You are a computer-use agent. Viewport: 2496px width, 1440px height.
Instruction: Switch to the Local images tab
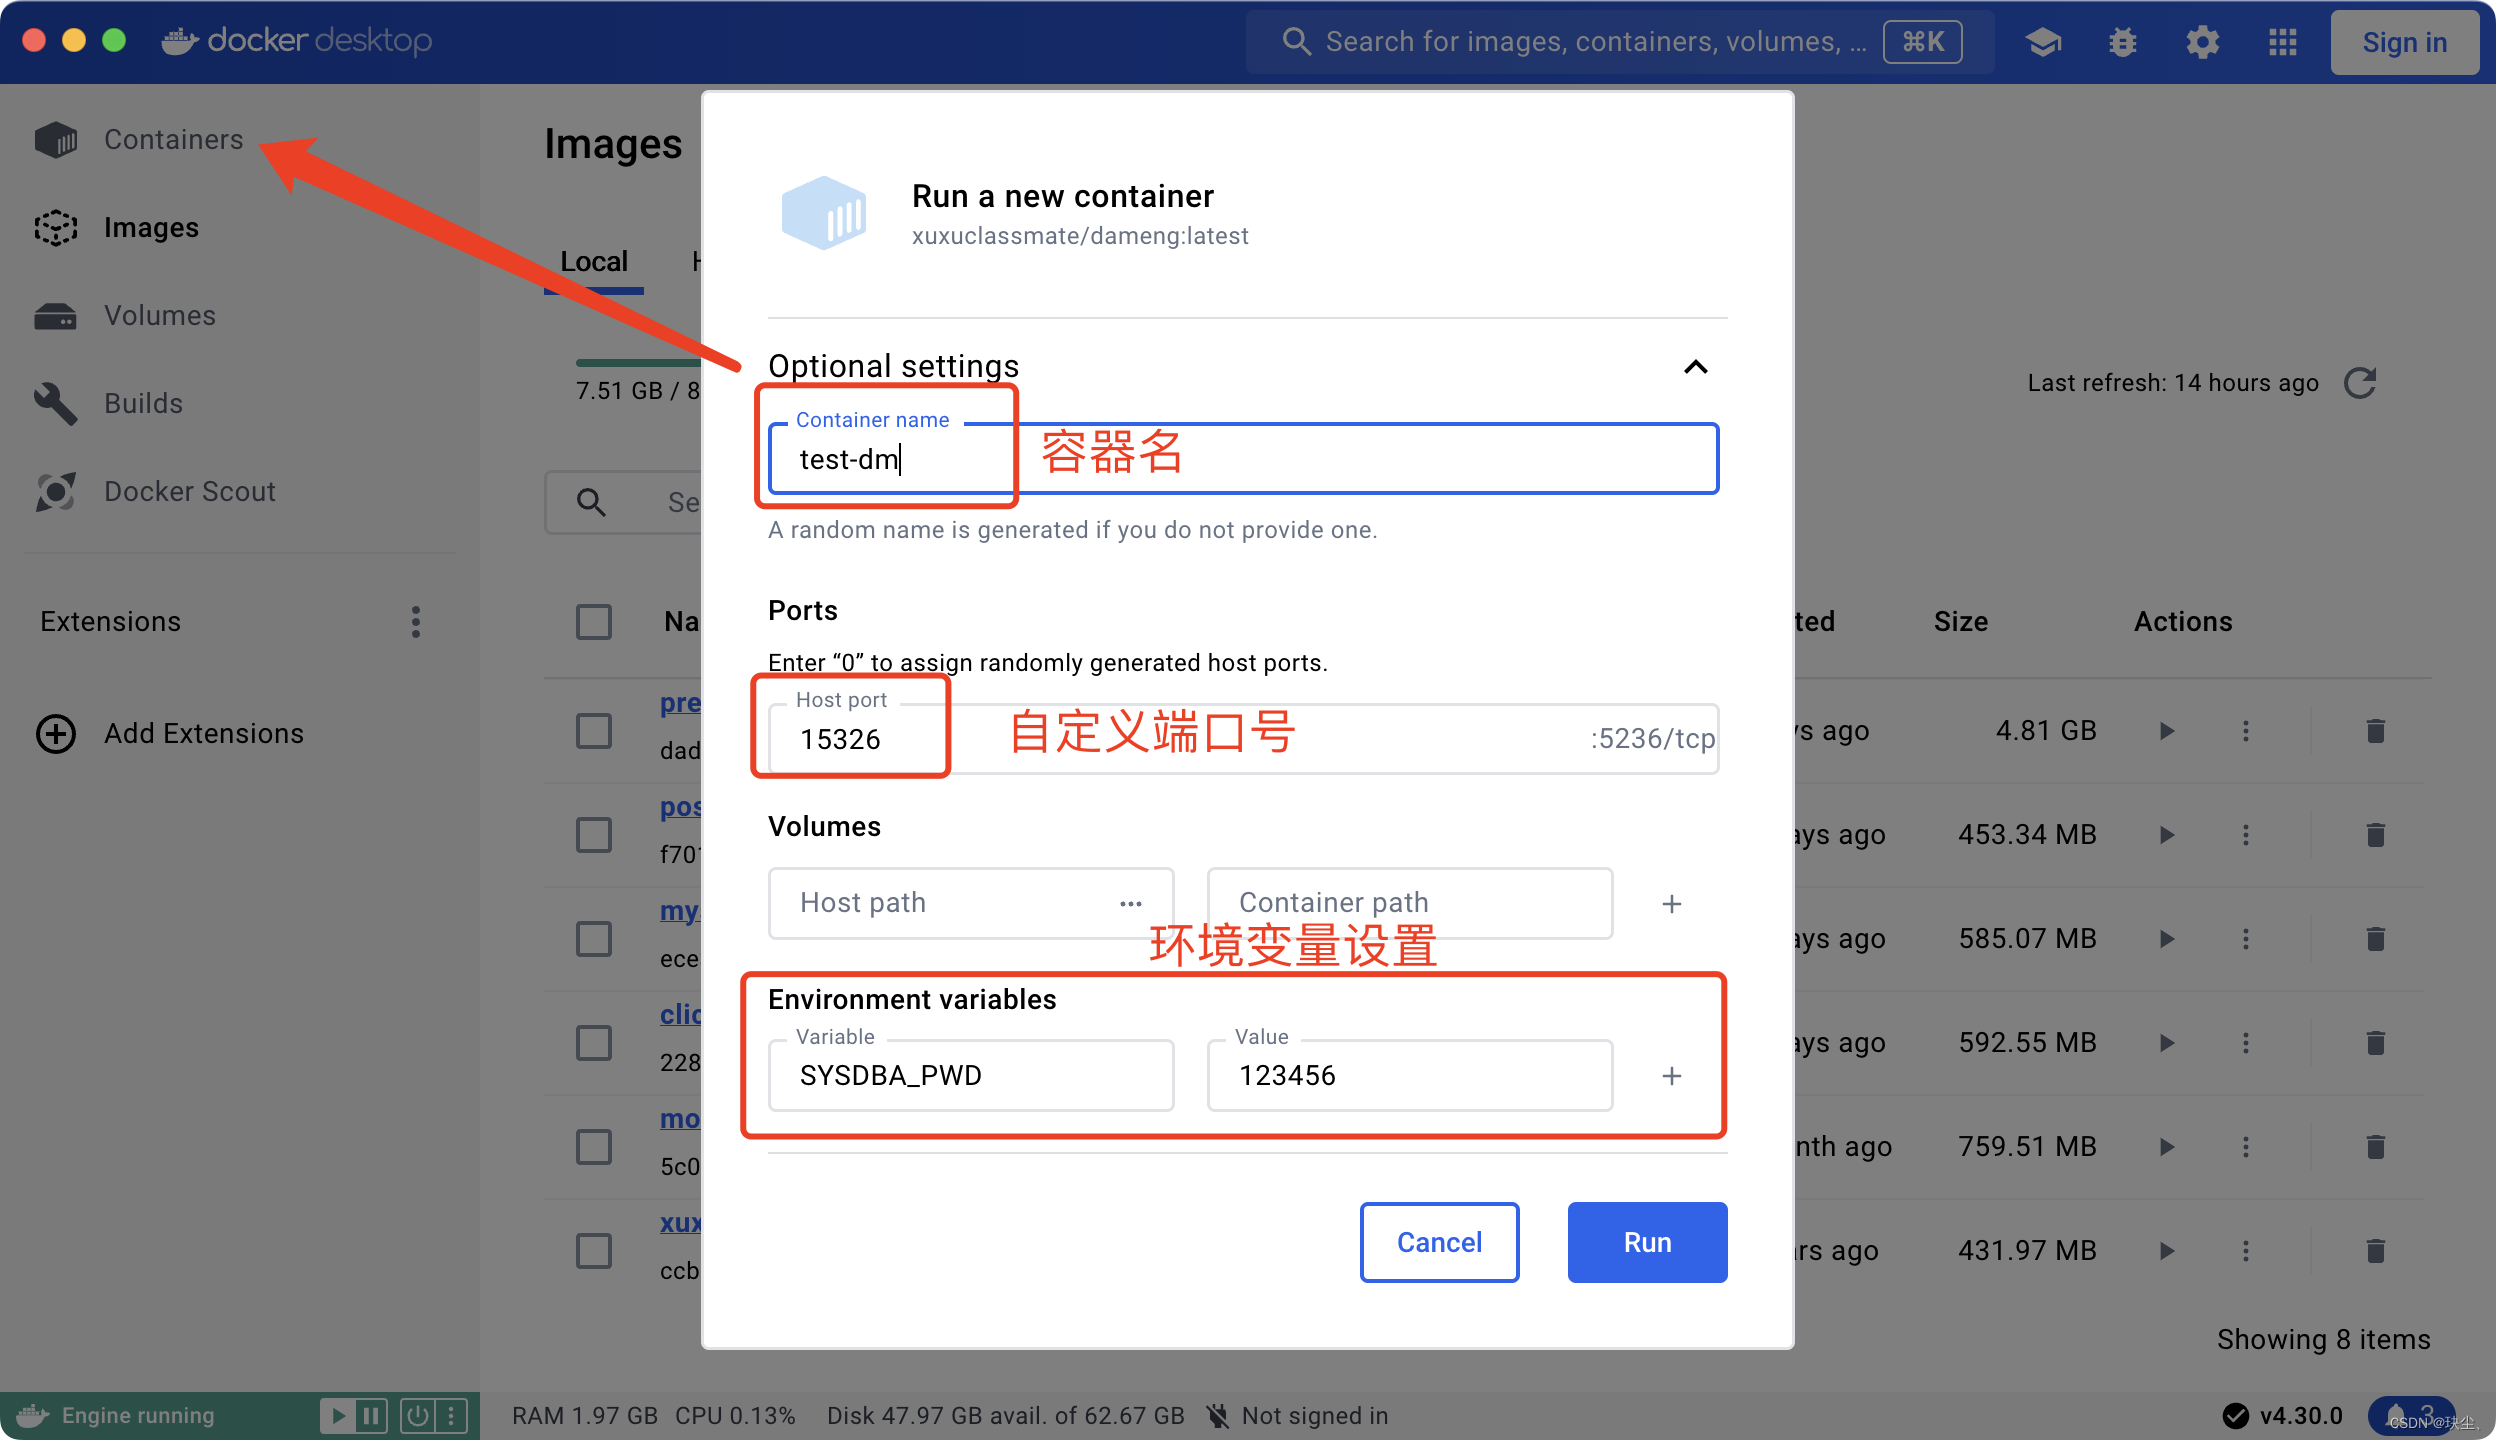tap(594, 262)
